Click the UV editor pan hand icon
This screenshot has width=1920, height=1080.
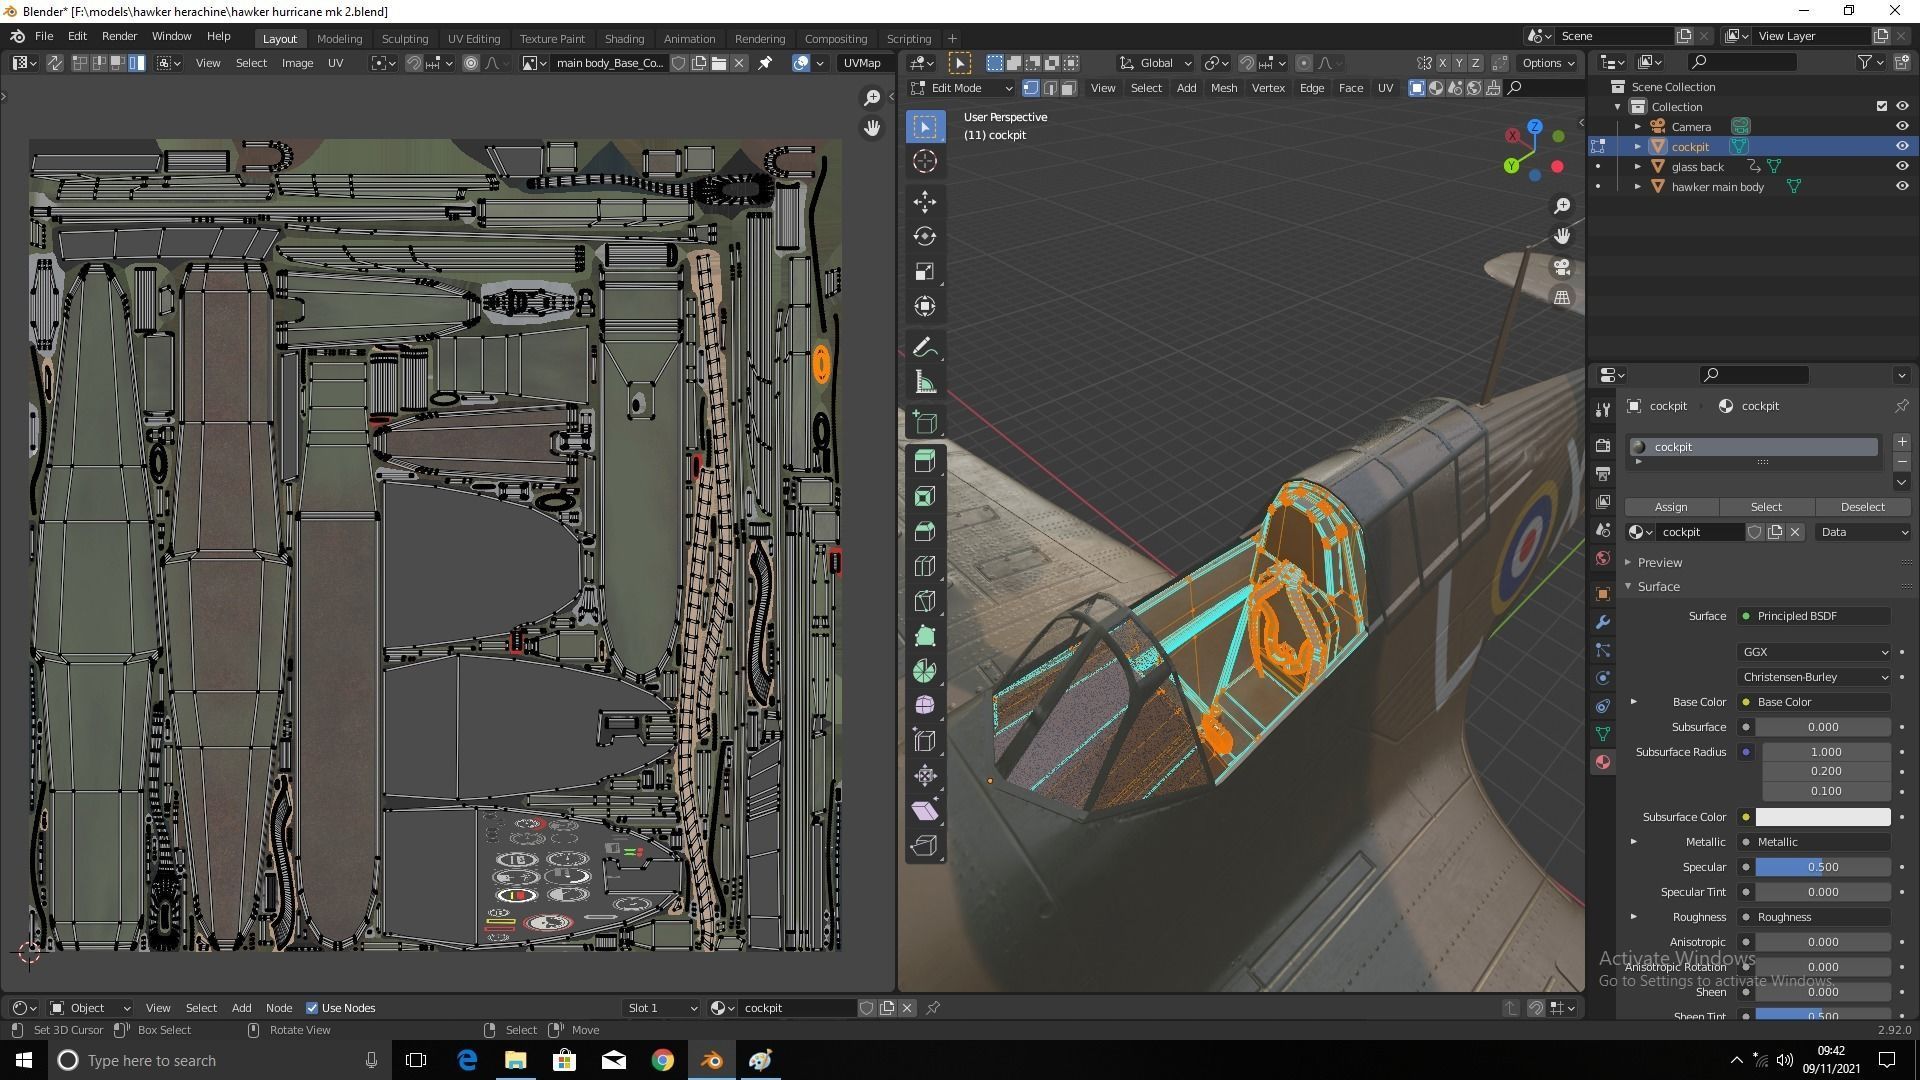point(872,128)
